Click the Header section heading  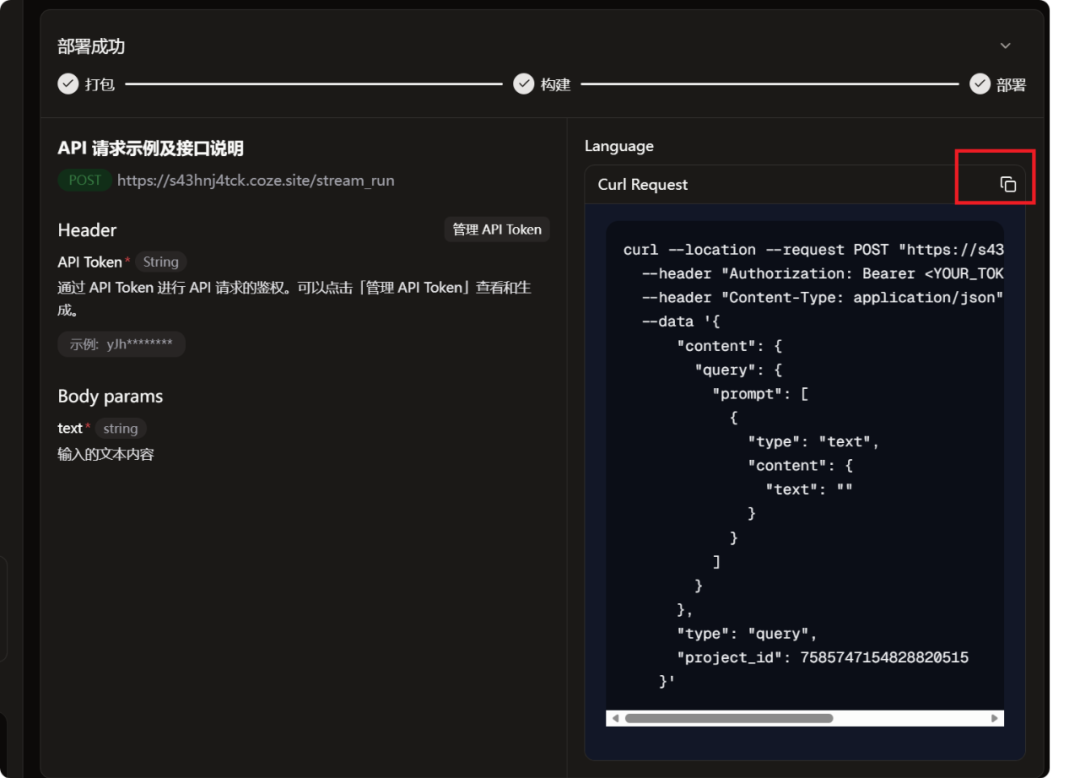click(x=87, y=230)
